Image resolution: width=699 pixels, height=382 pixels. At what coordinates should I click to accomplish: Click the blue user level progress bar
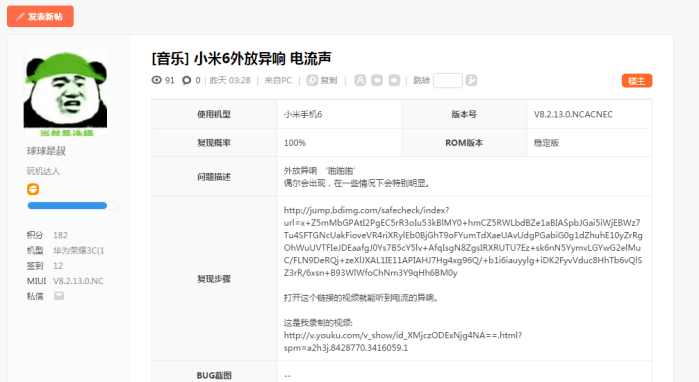67,205
